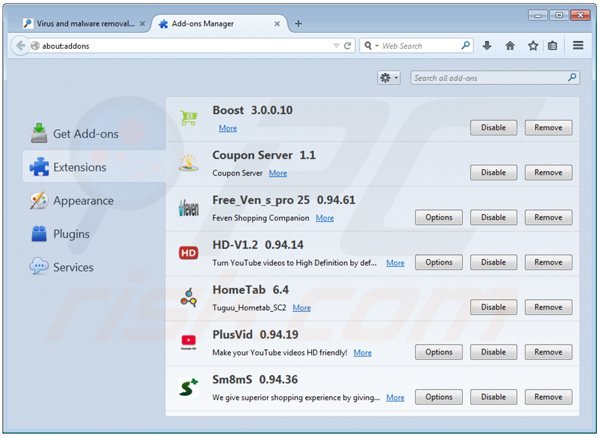The width and height of the screenshot is (600, 438).
Task: Remove the Boost extension
Action: 548,127
